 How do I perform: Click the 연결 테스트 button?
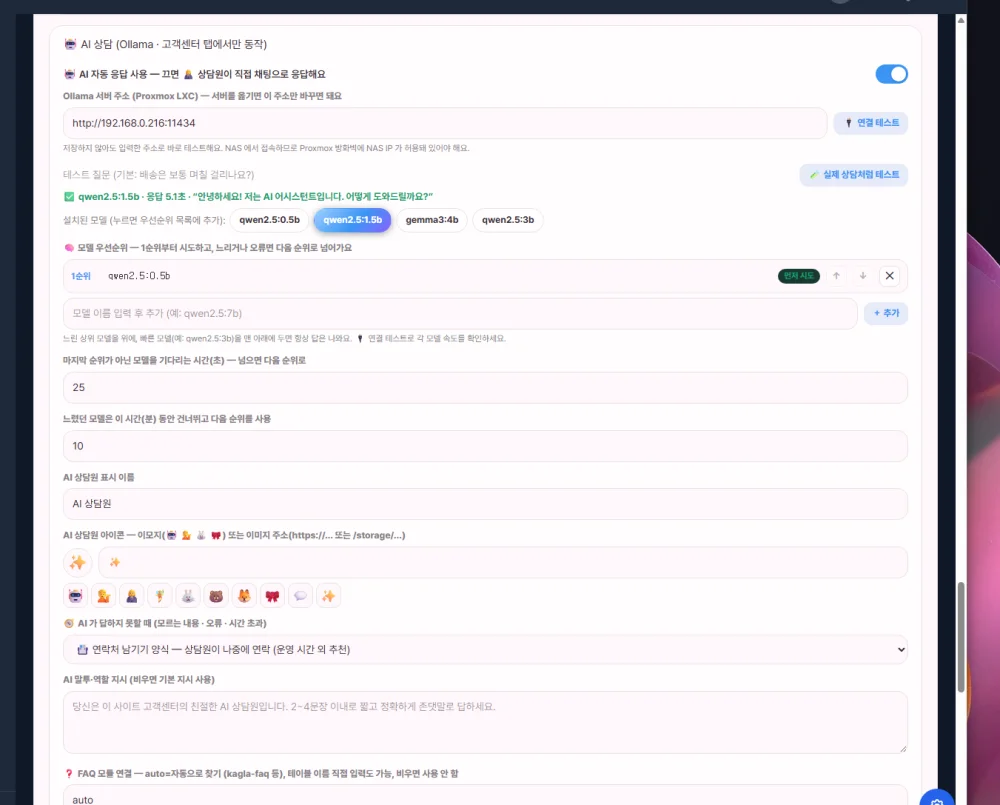click(871, 123)
